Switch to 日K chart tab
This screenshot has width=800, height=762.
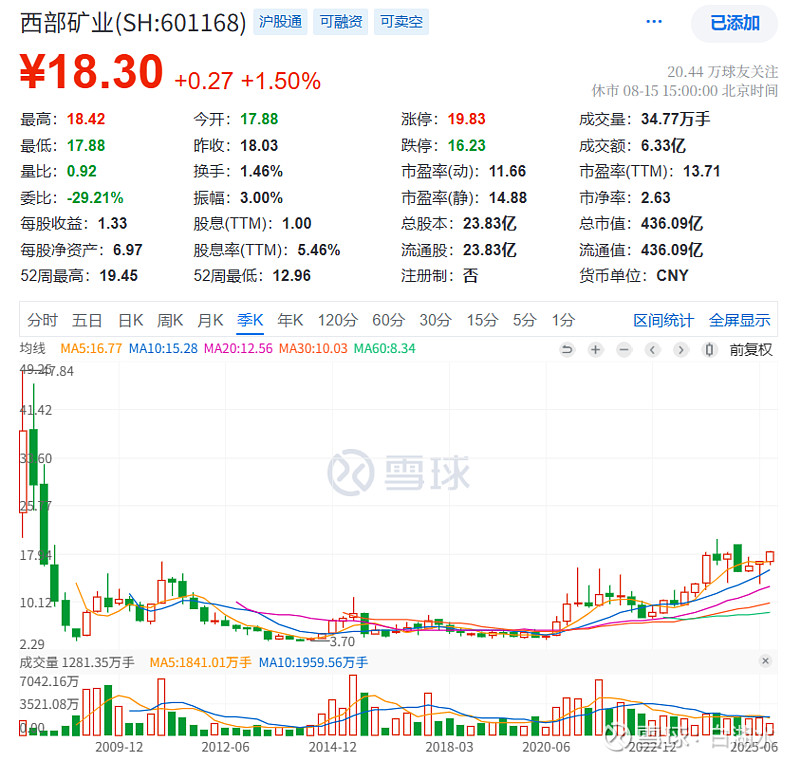131,320
